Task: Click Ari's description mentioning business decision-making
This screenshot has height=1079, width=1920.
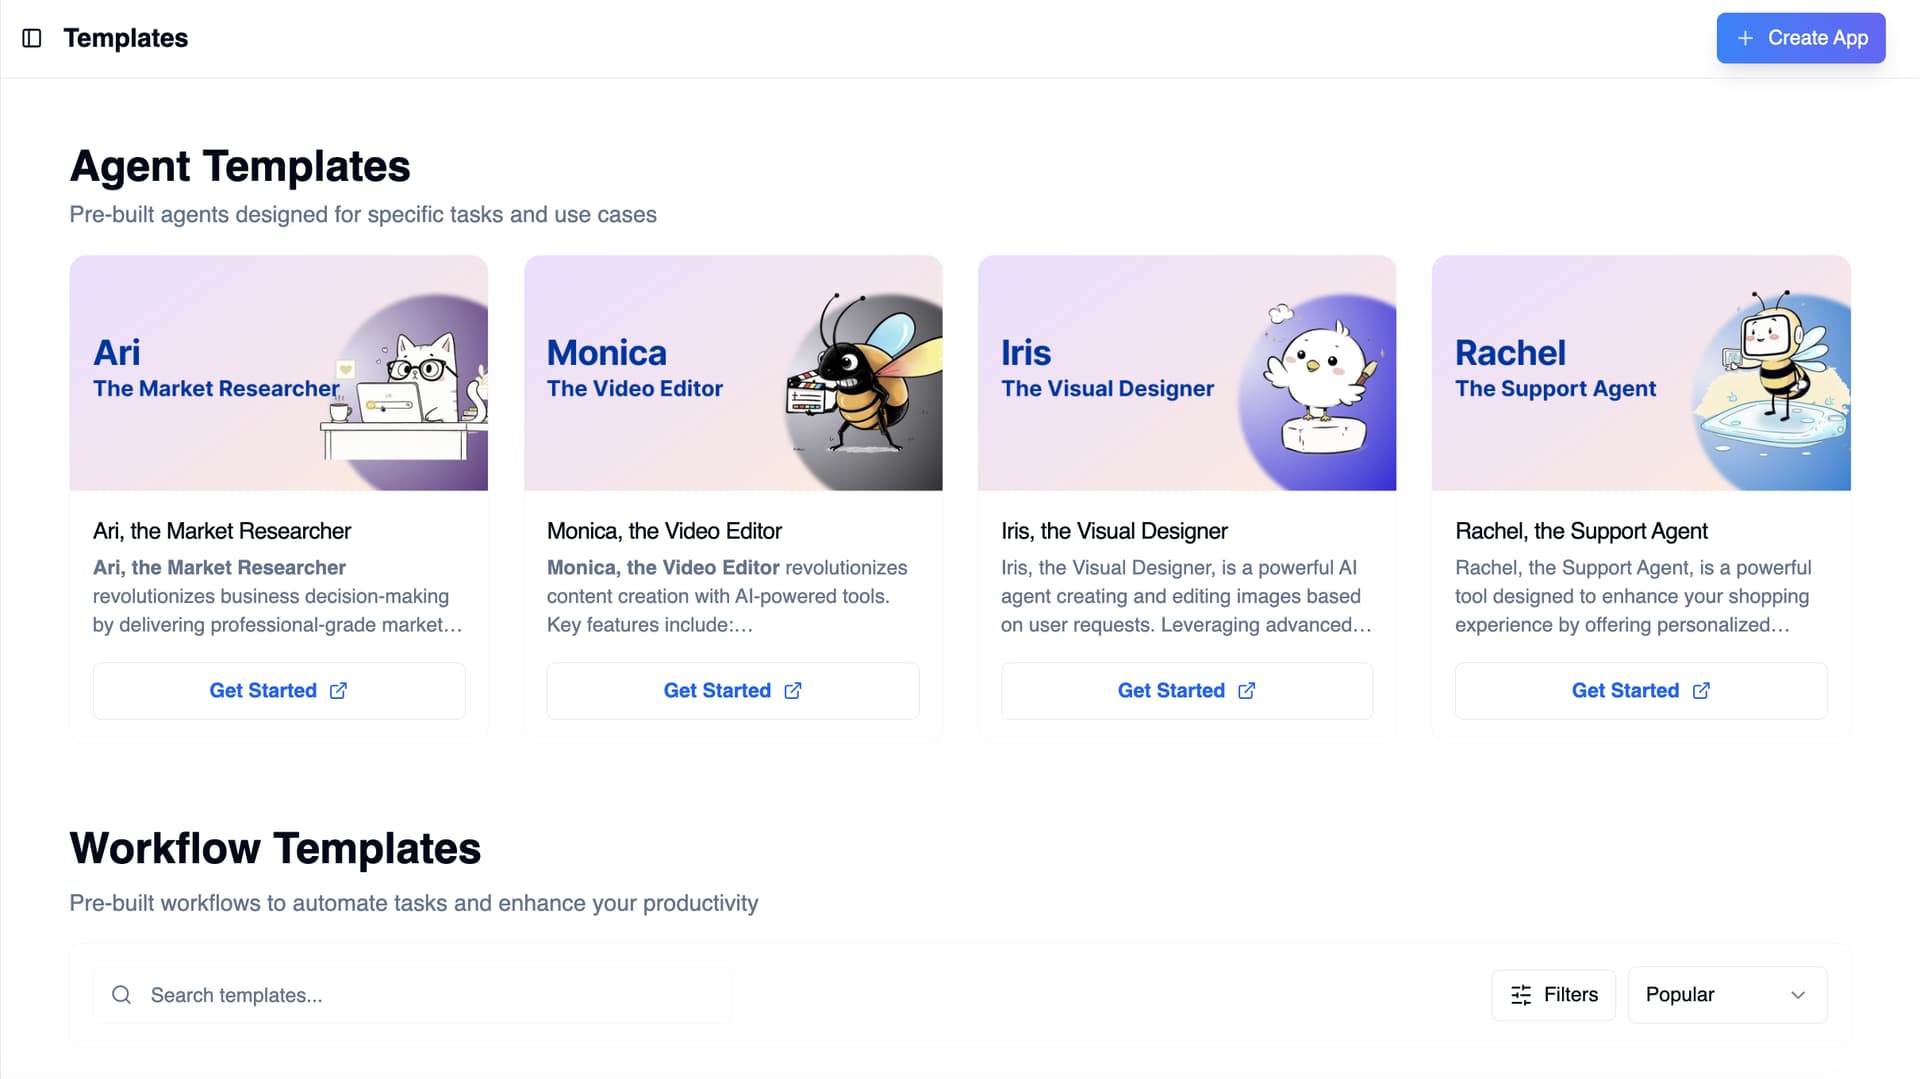Action: 278,596
